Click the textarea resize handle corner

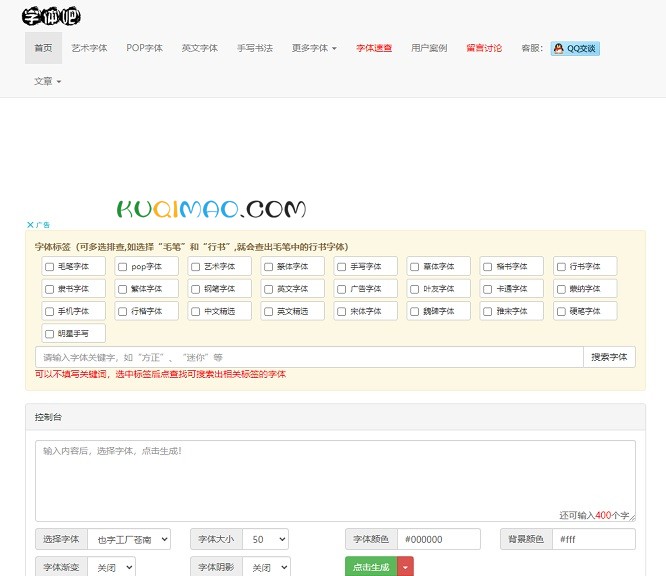tap(632, 518)
